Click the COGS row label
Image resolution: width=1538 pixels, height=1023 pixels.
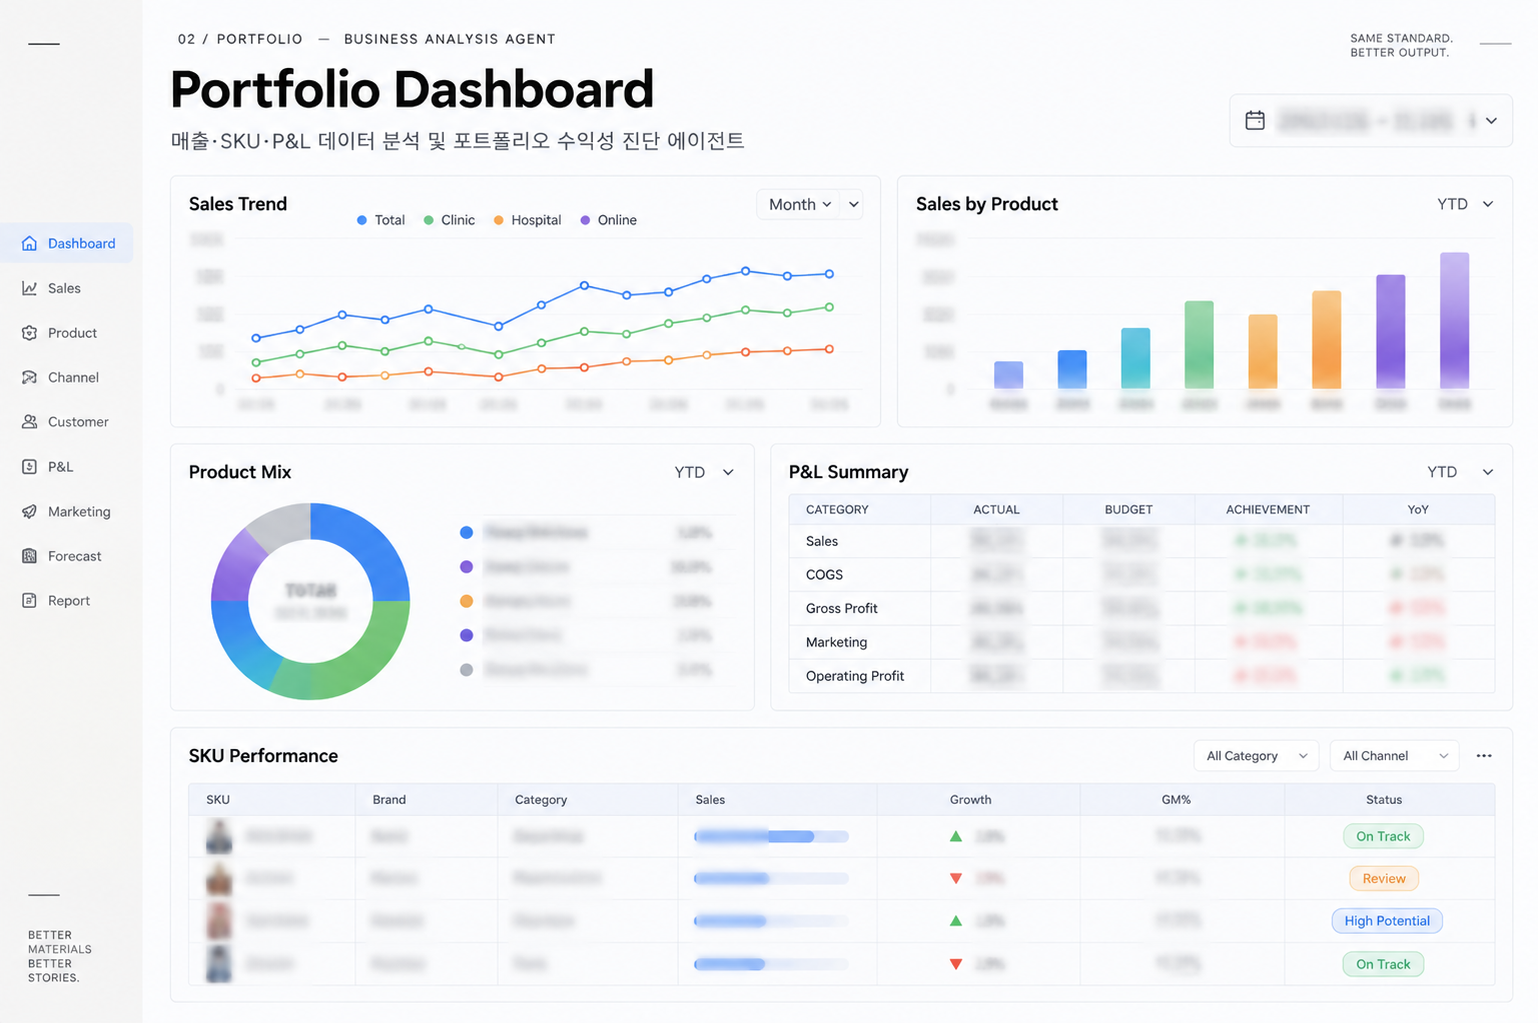point(824,575)
